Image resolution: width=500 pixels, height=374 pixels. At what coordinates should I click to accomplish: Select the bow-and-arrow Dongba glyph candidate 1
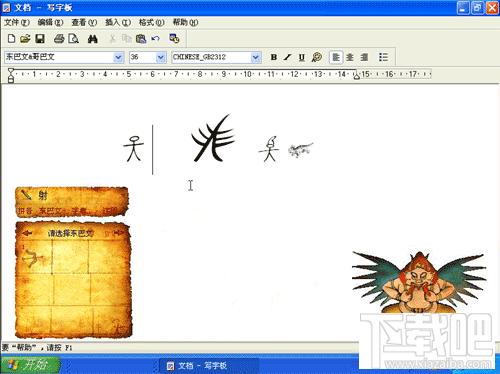pyautogui.click(x=33, y=258)
